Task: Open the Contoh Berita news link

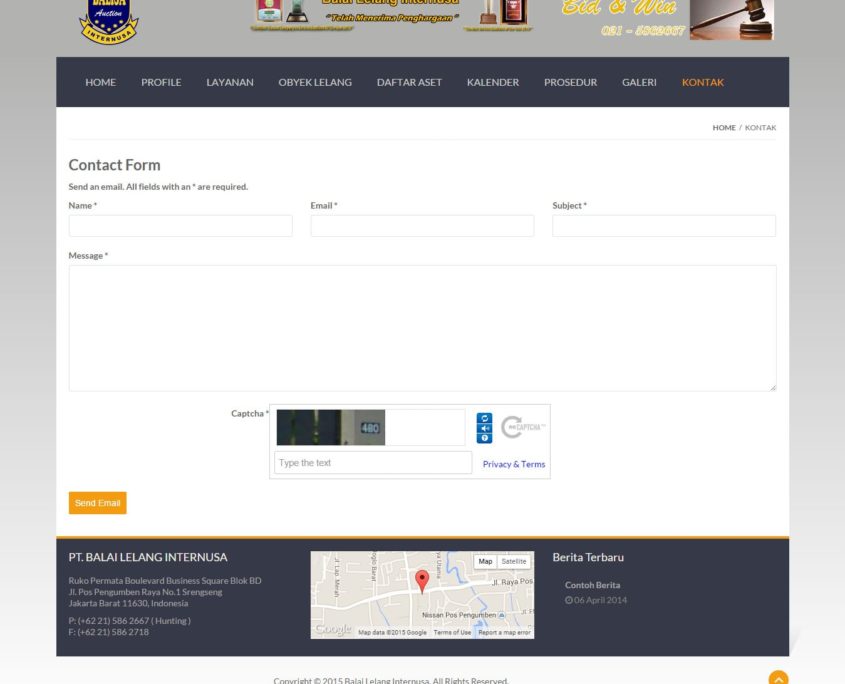Action: (x=592, y=585)
